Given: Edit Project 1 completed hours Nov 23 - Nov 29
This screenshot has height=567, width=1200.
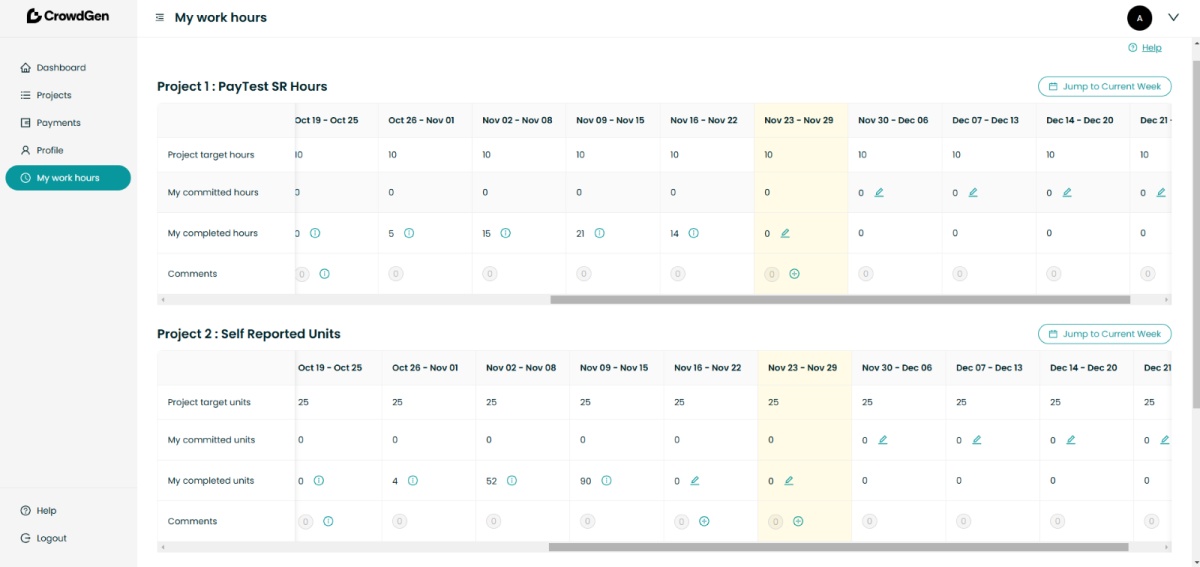Looking at the screenshot, I should pyautogui.click(x=785, y=233).
